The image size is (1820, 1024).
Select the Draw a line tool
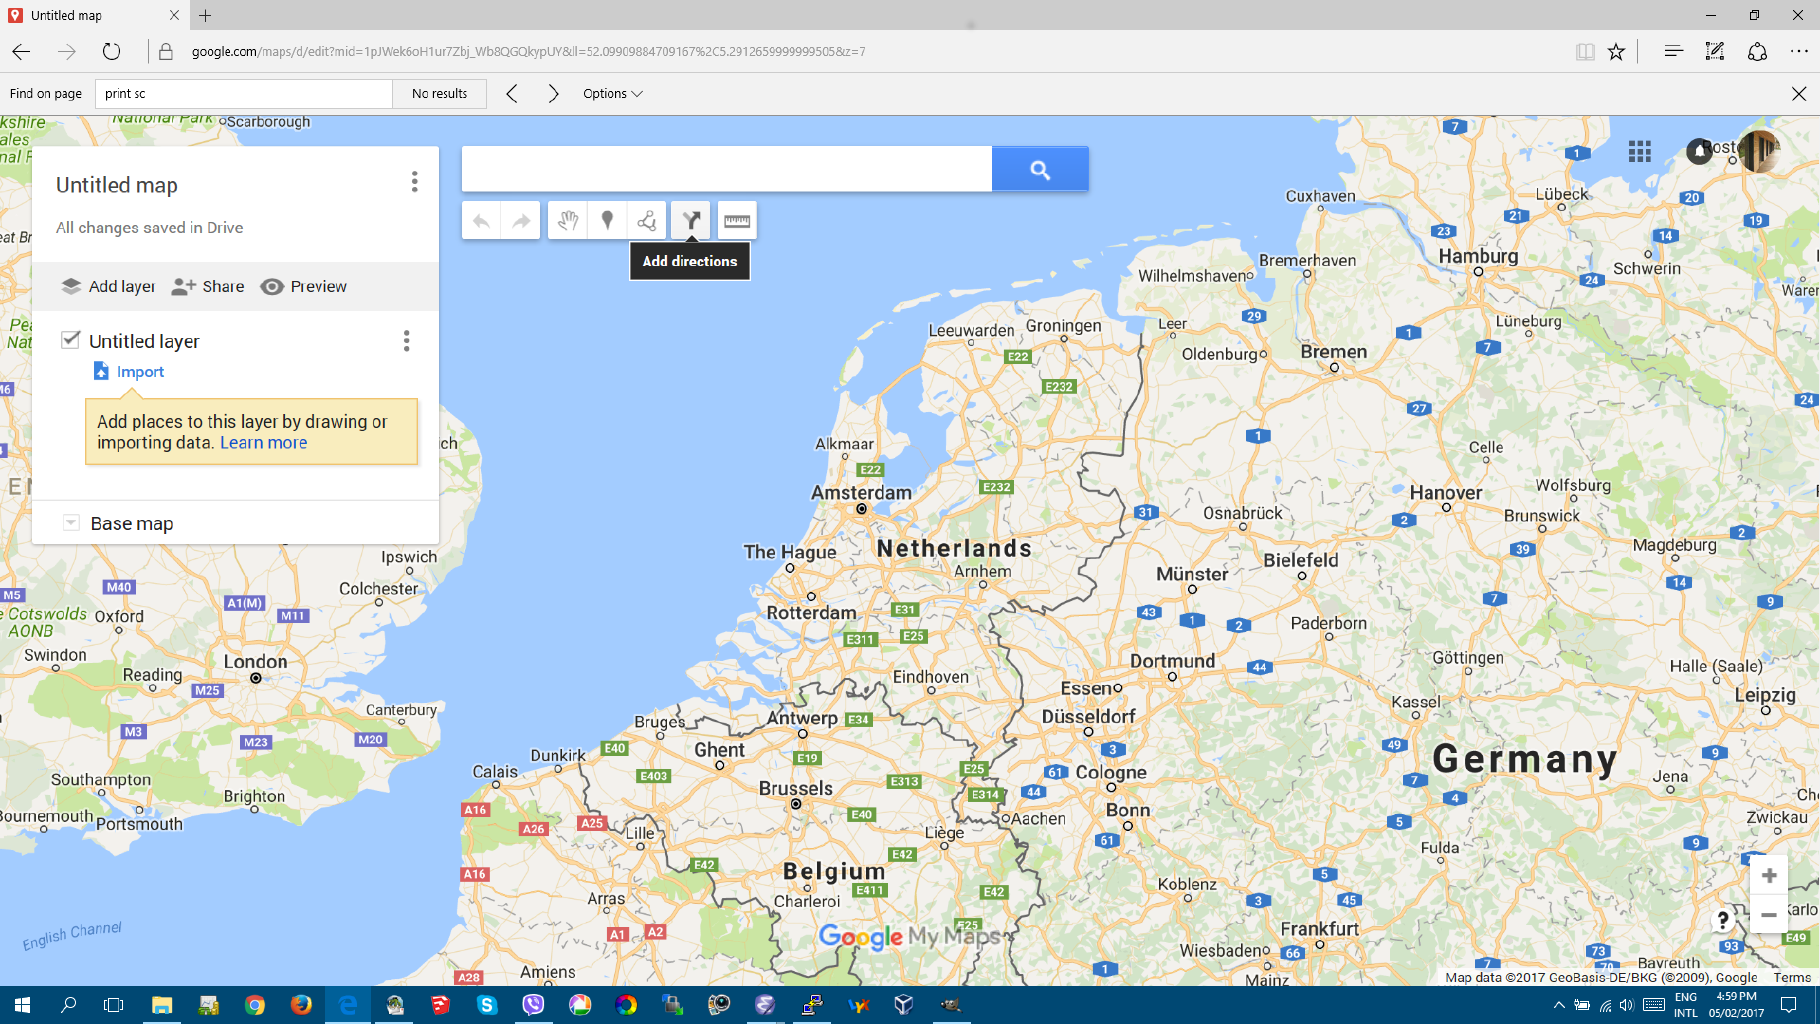click(647, 221)
